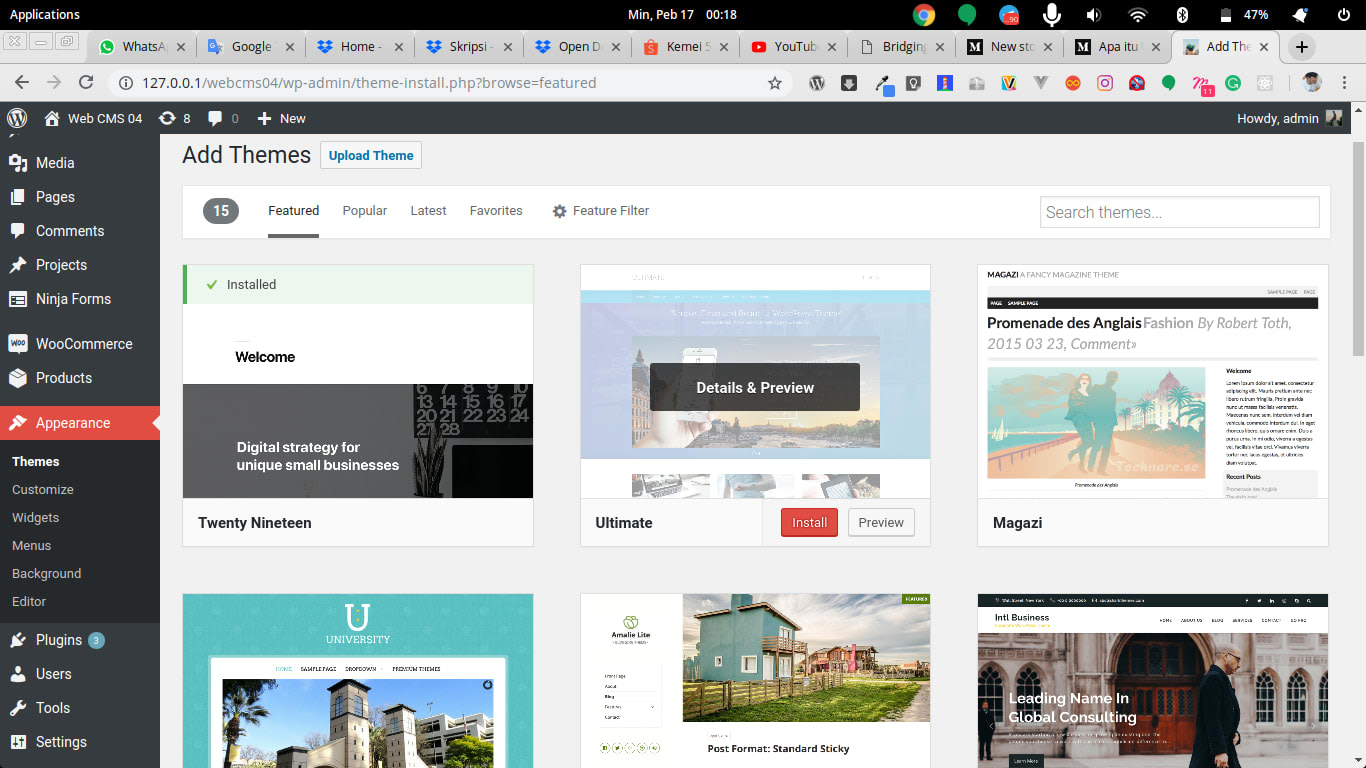Toggle Bluetooth from the system tray
Screen dimensions: 1366x768
click(1183, 13)
